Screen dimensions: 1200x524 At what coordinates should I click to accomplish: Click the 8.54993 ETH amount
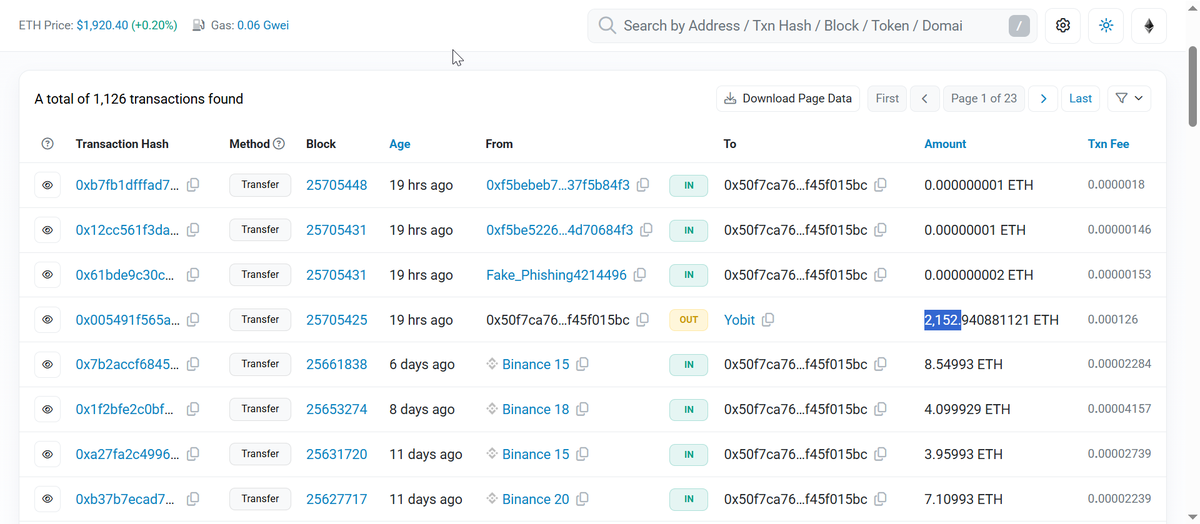(x=963, y=364)
